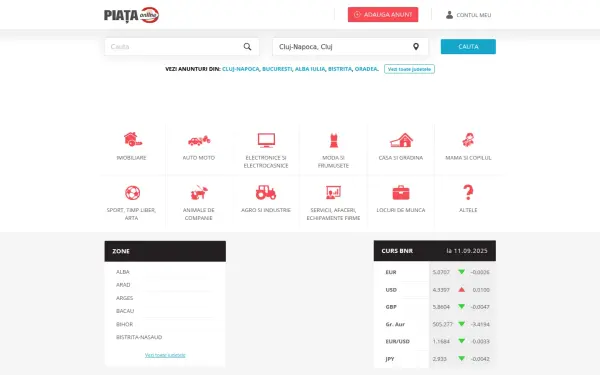Click the Imobiliare category label

[x=131, y=158]
